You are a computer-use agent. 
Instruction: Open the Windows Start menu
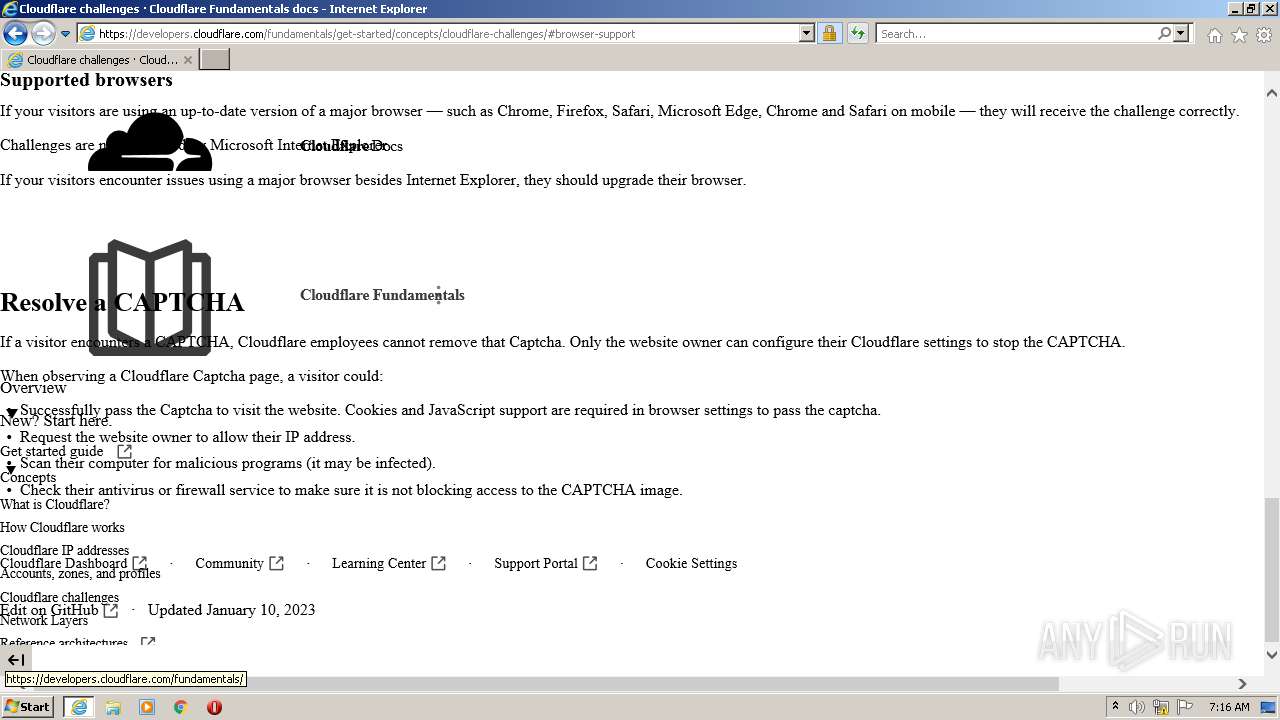point(27,706)
